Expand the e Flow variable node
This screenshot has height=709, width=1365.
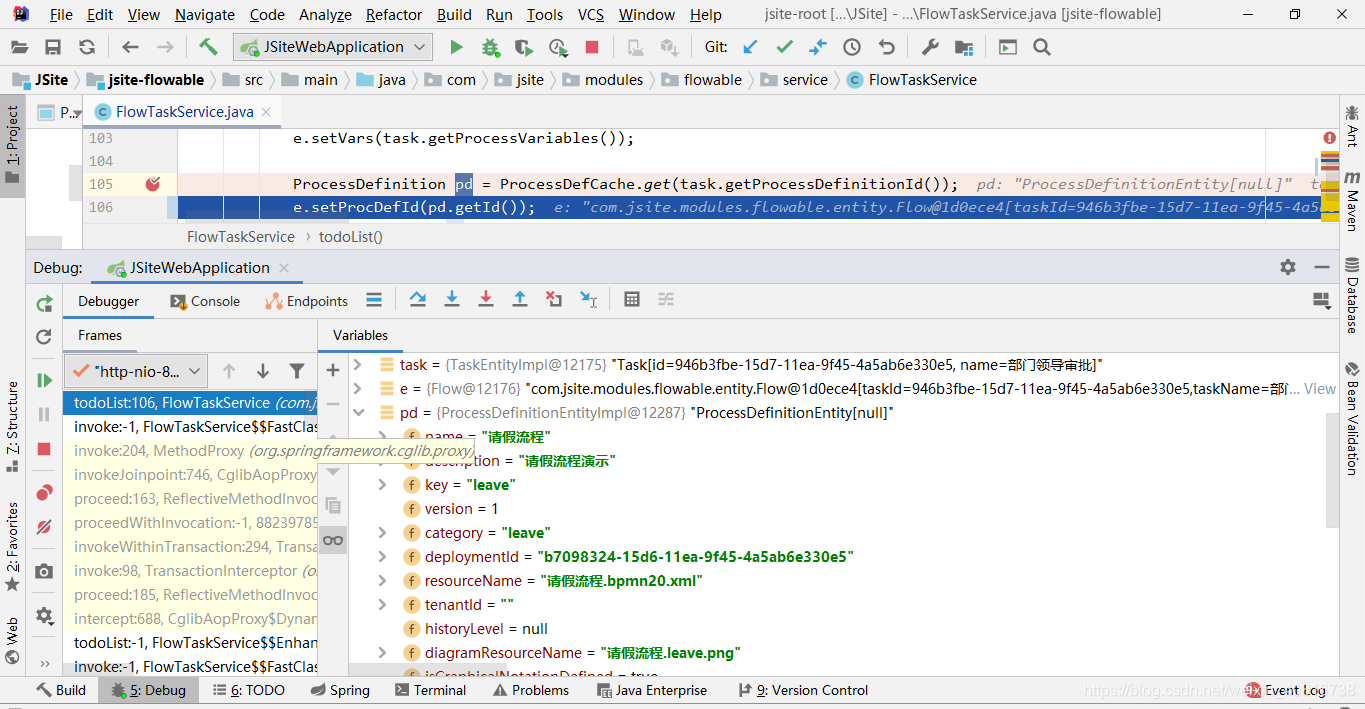[358, 389]
